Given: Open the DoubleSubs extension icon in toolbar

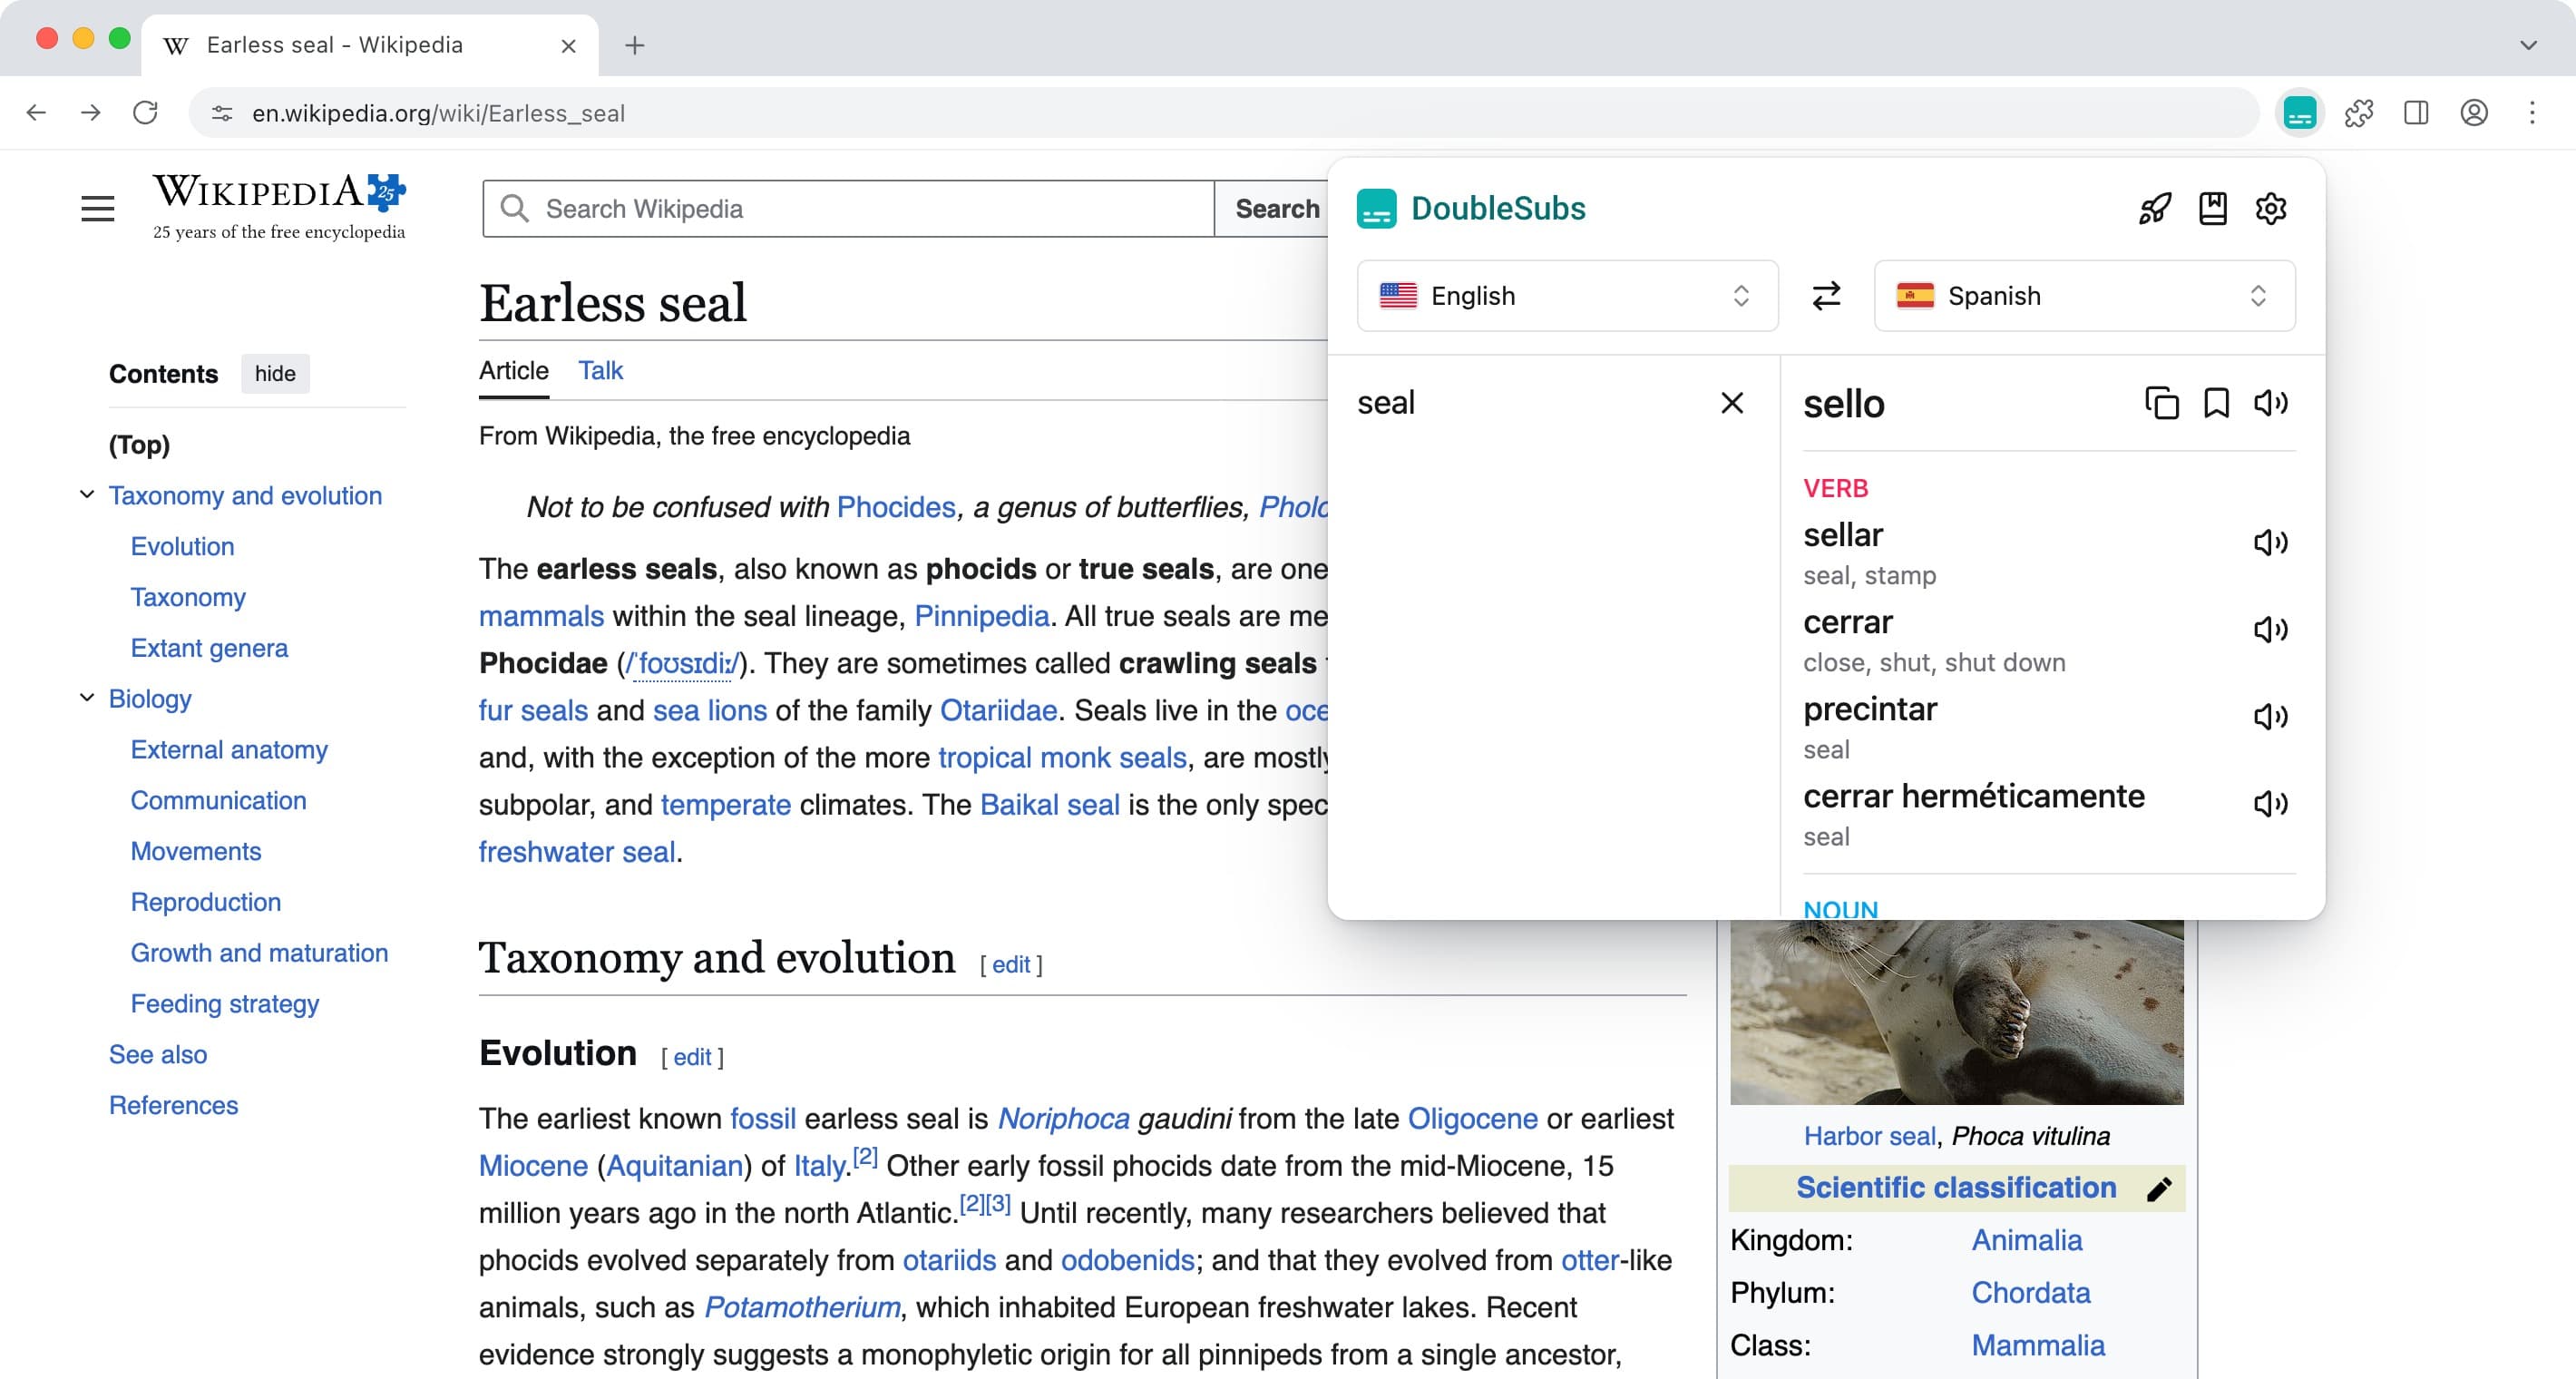Looking at the screenshot, I should [x=2299, y=113].
